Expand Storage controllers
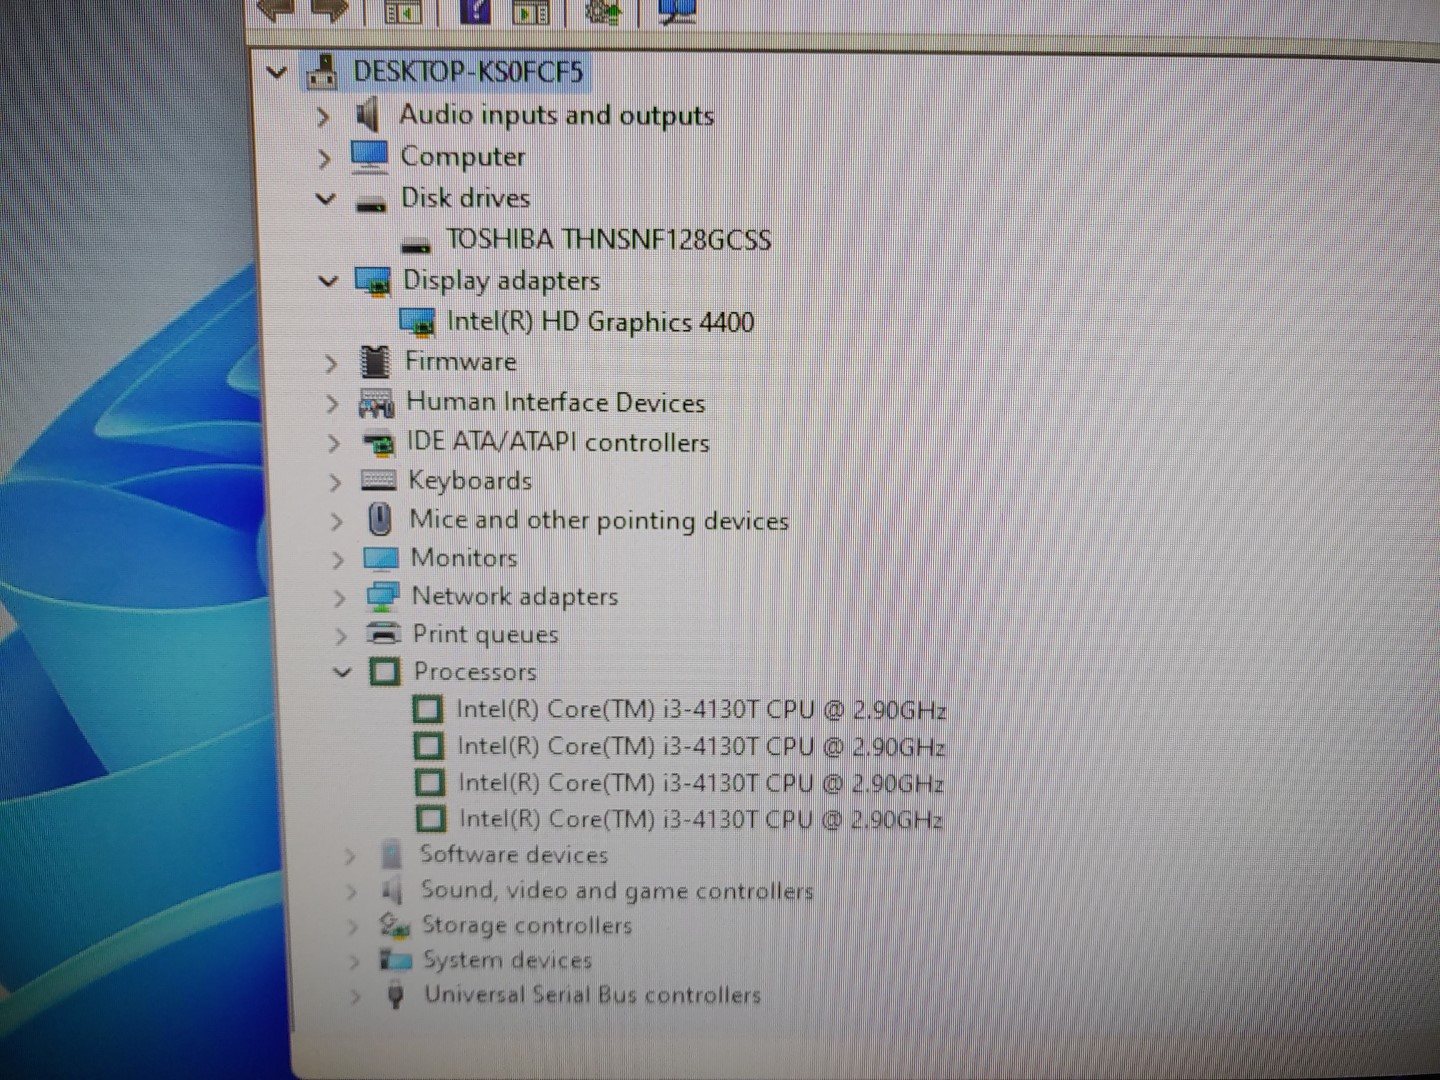The image size is (1440, 1080). (x=352, y=927)
